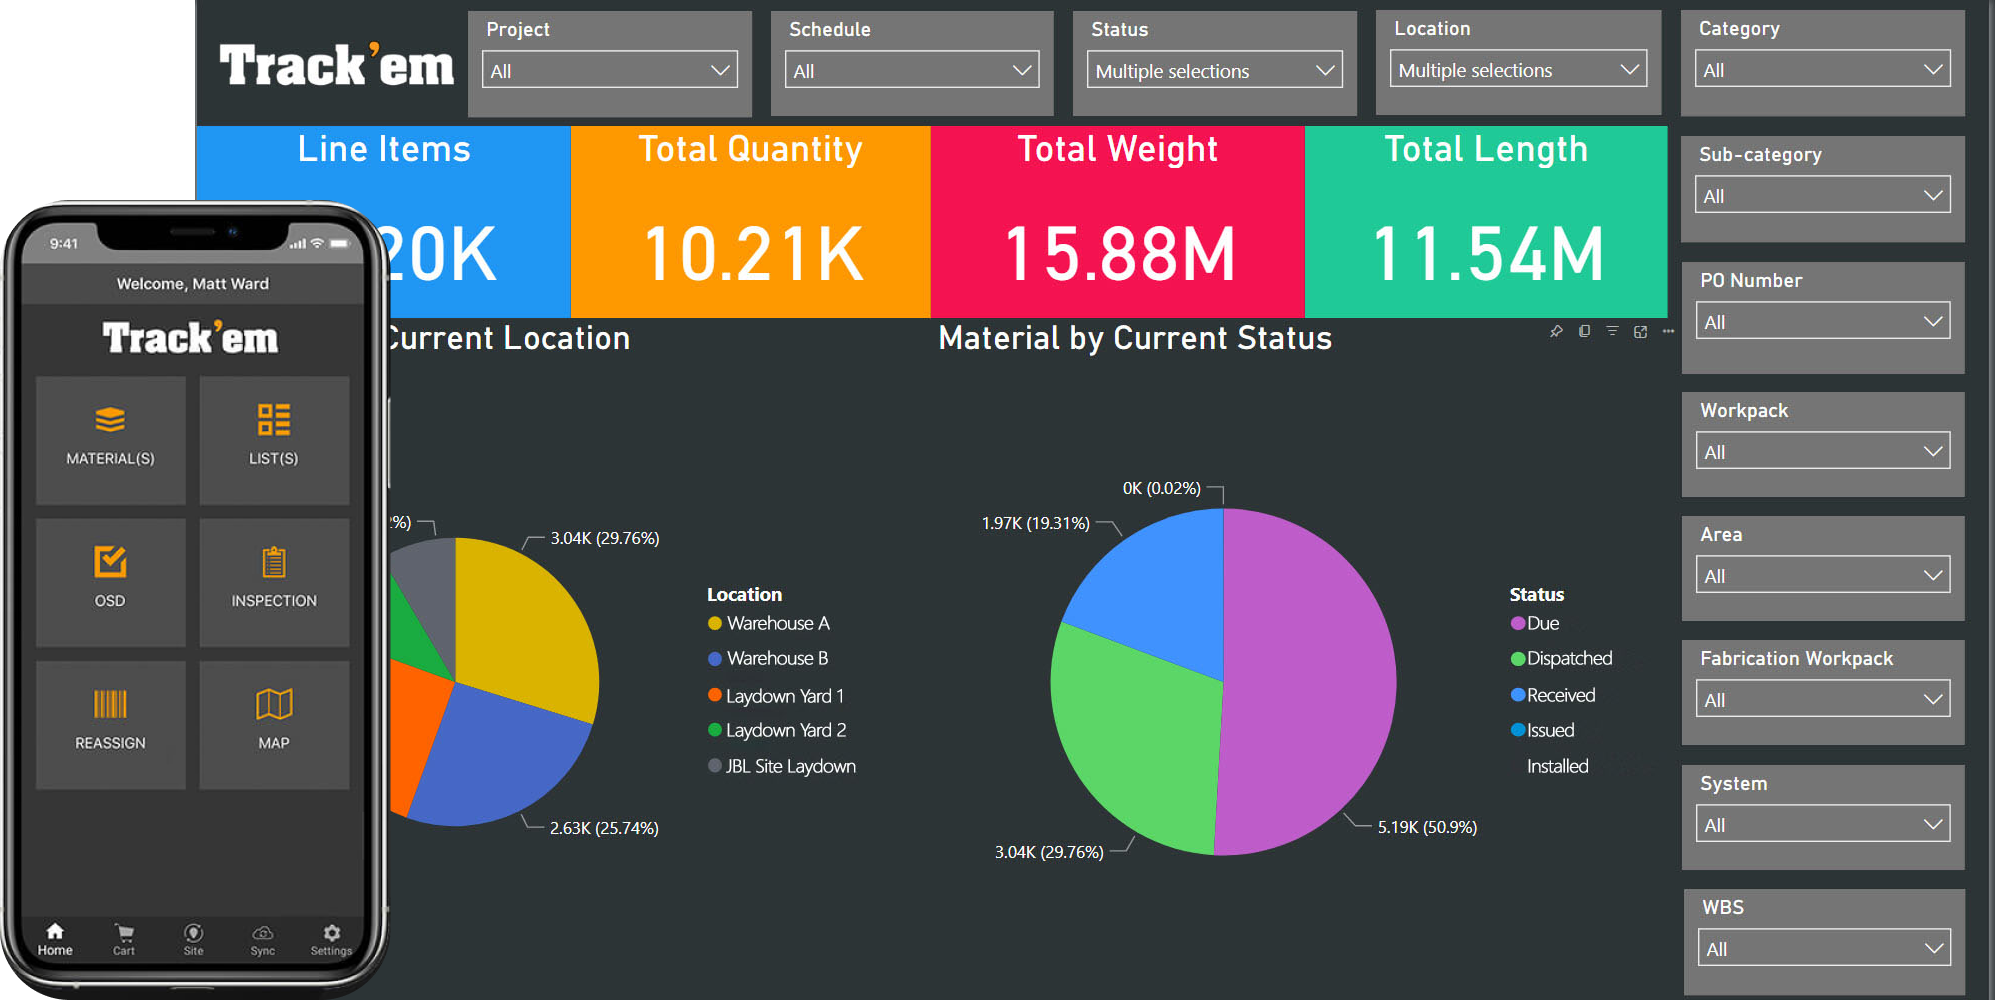Tap Home icon in phone bottom bar
Screen dimensions: 1995x1000
point(55,940)
